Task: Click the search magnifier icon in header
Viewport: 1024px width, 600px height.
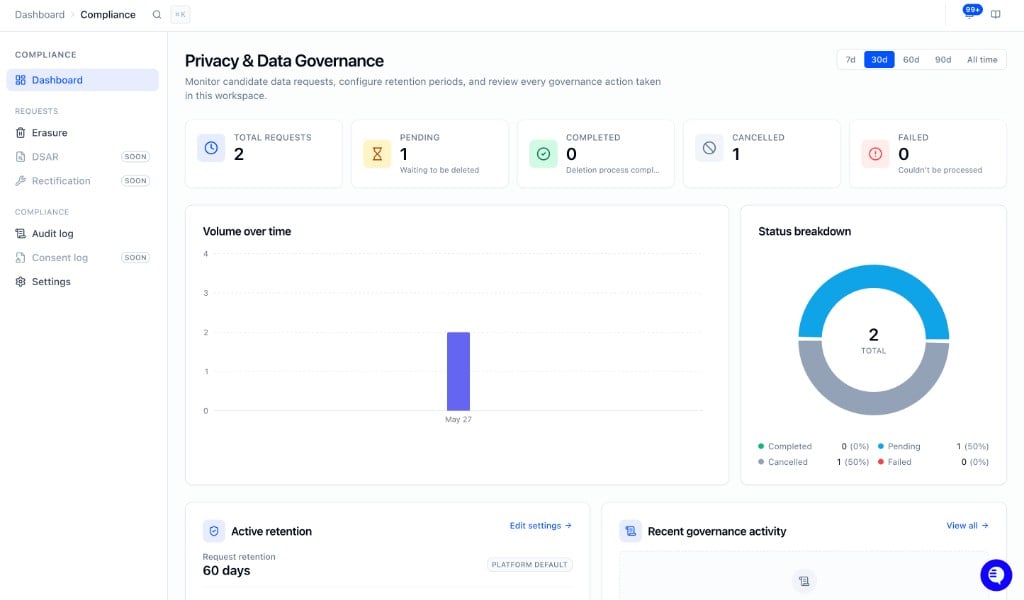Action: pos(157,14)
